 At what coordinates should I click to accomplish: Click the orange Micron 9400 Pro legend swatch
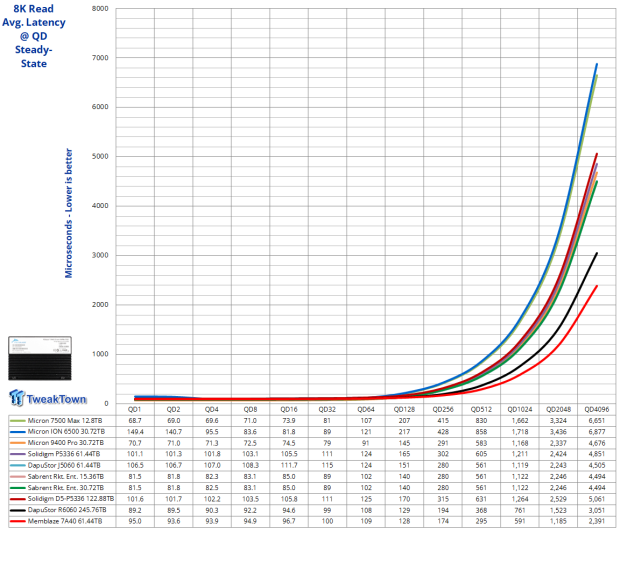point(17,443)
